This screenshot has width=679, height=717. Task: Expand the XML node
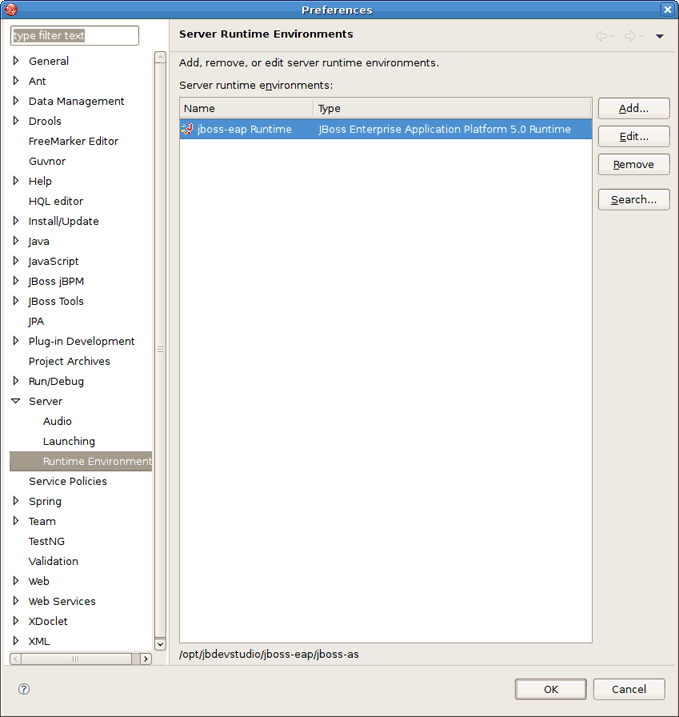(x=16, y=641)
